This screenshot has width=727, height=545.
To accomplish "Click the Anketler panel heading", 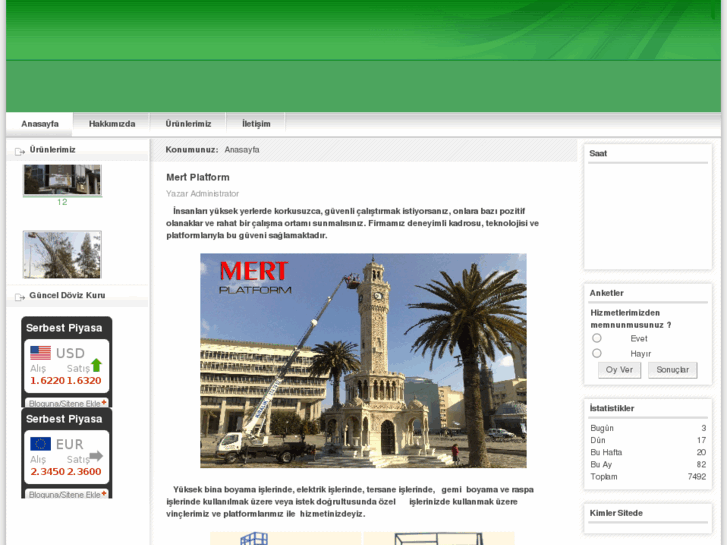I will pyautogui.click(x=606, y=293).
